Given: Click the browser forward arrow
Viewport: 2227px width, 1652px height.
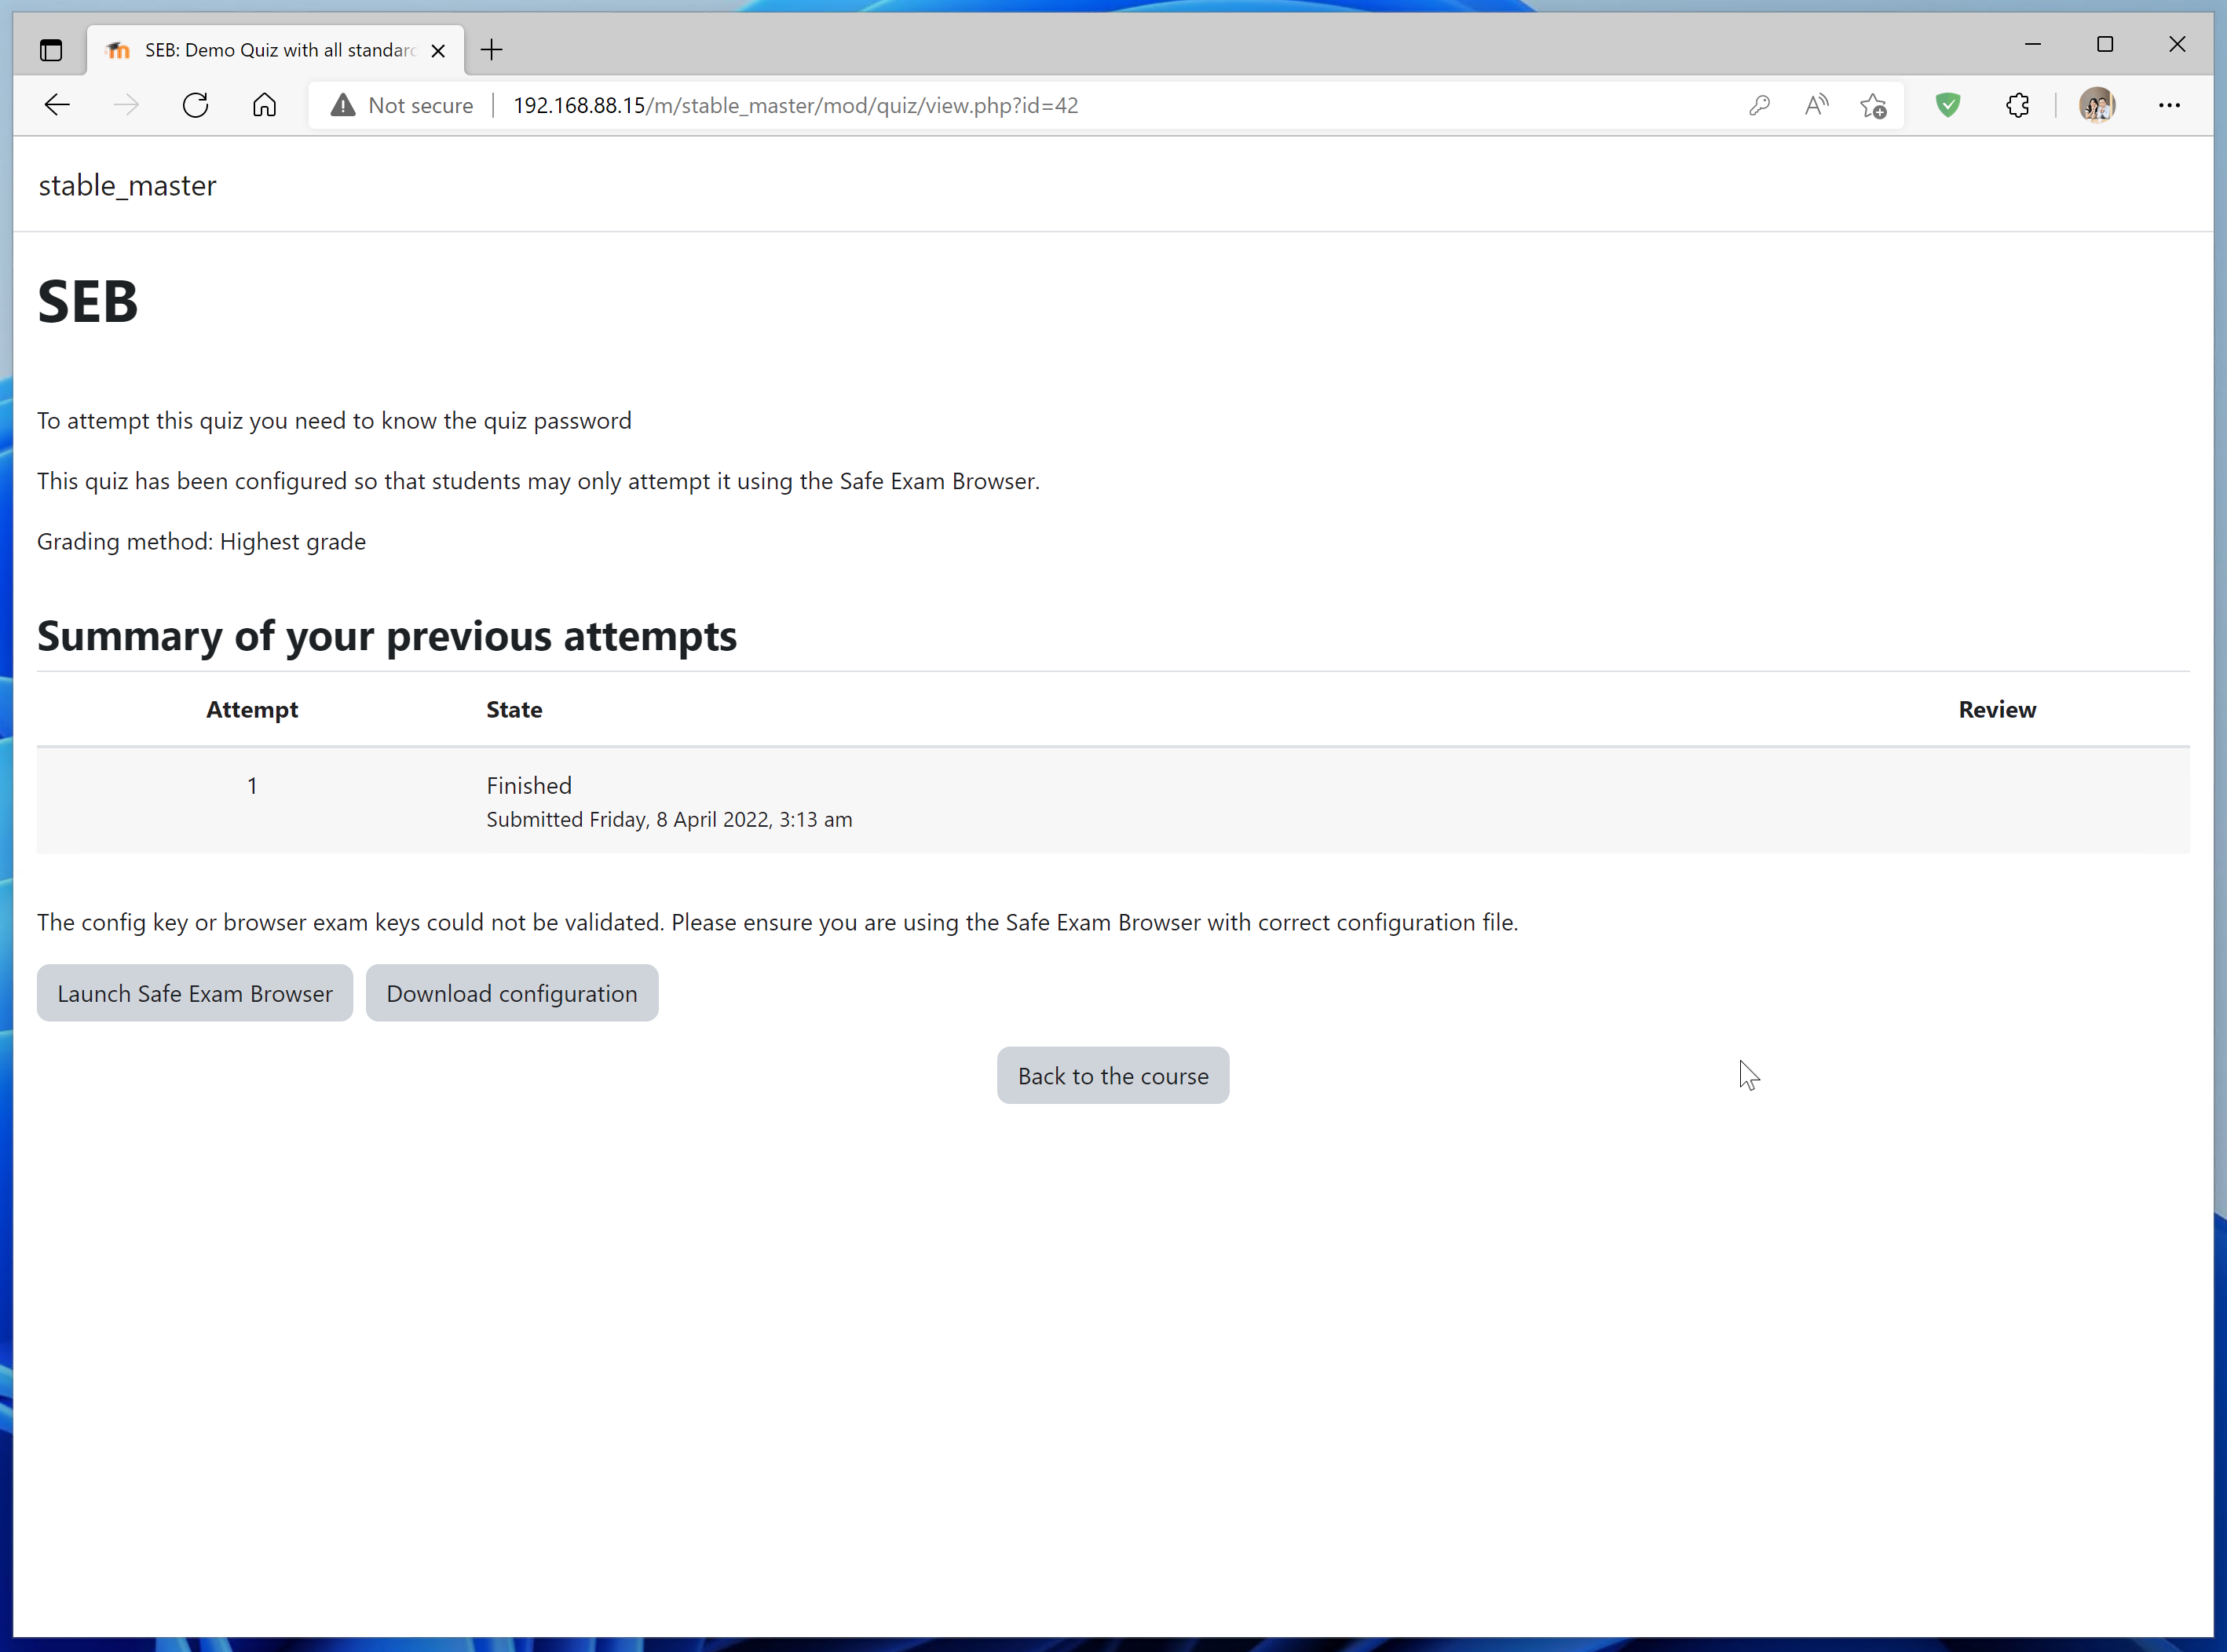Looking at the screenshot, I should tap(126, 105).
